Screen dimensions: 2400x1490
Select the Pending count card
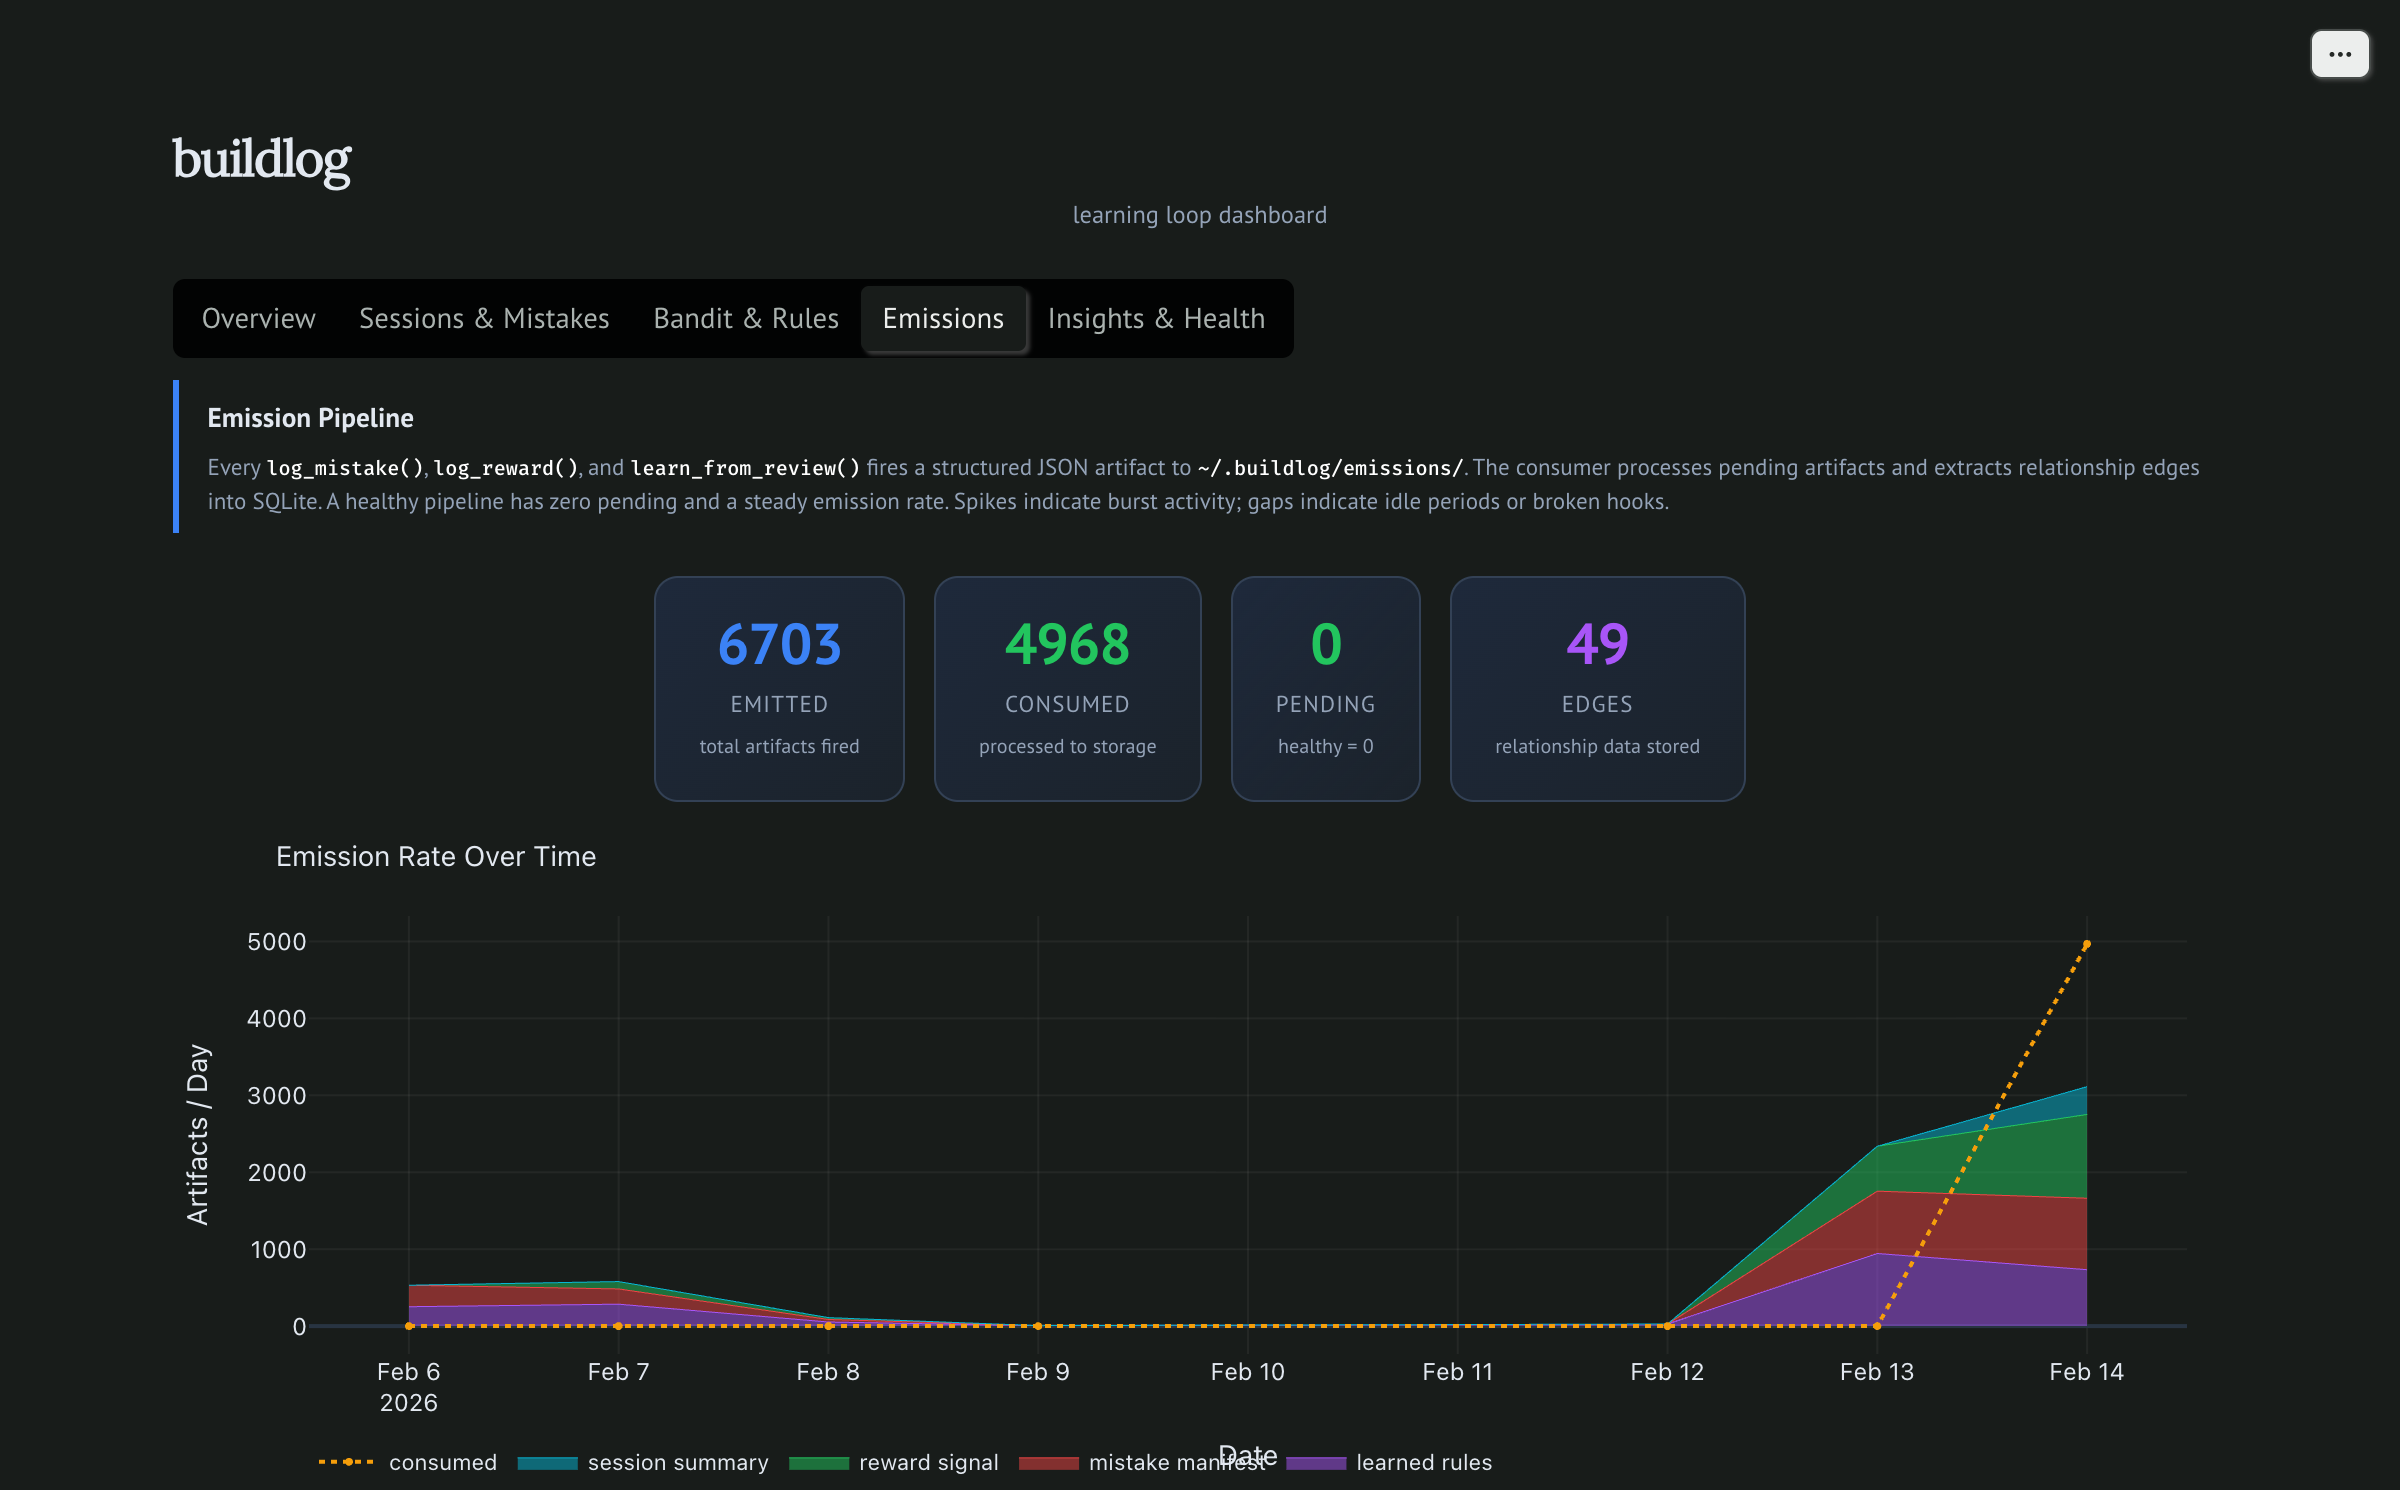coord(1325,688)
